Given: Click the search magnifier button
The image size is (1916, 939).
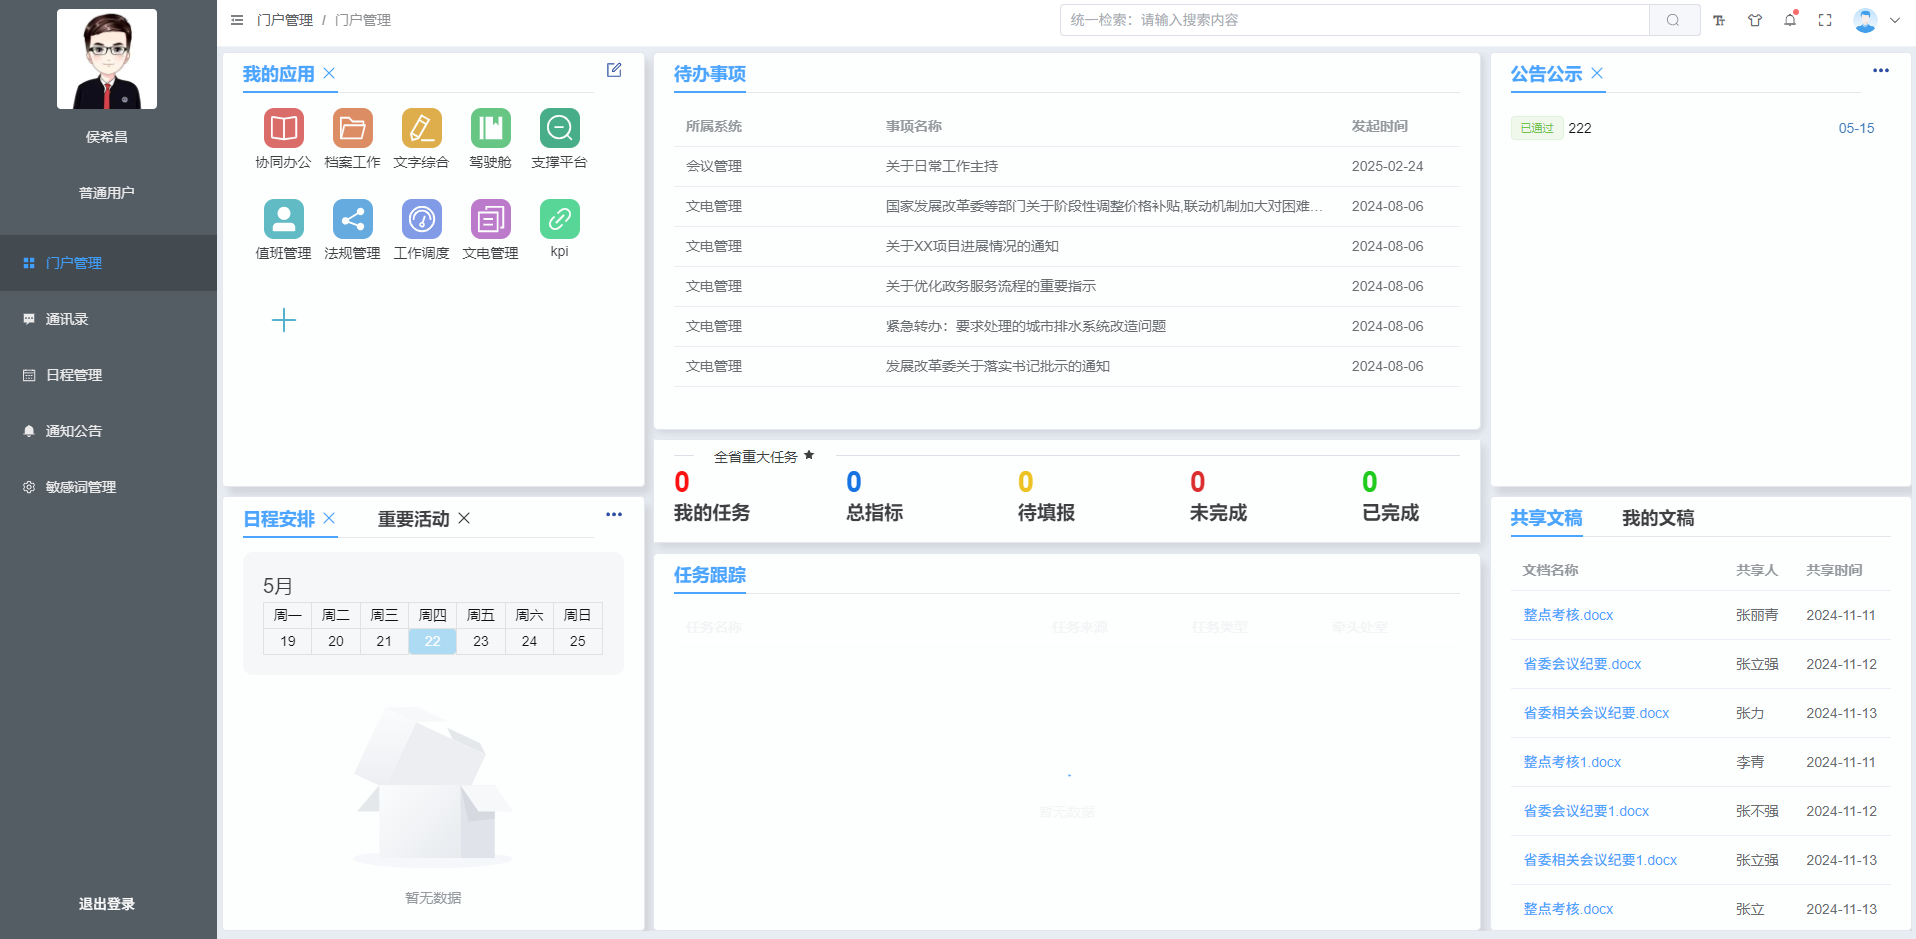Looking at the screenshot, I should click(1673, 20).
